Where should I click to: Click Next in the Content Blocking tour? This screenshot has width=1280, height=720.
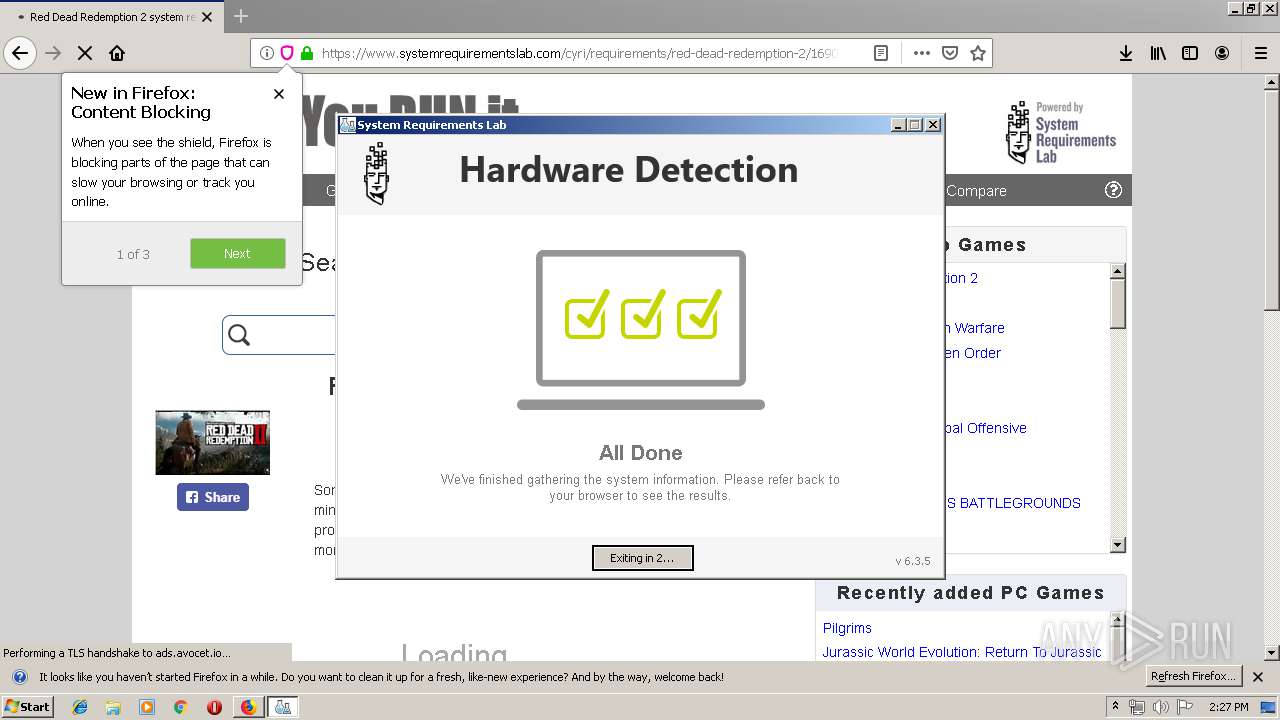click(238, 254)
